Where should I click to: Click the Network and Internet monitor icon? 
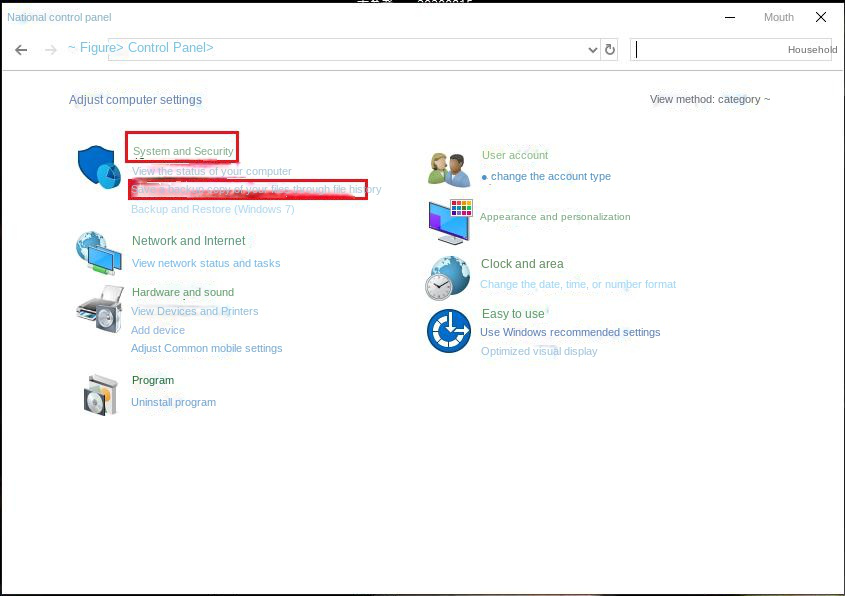pos(98,254)
